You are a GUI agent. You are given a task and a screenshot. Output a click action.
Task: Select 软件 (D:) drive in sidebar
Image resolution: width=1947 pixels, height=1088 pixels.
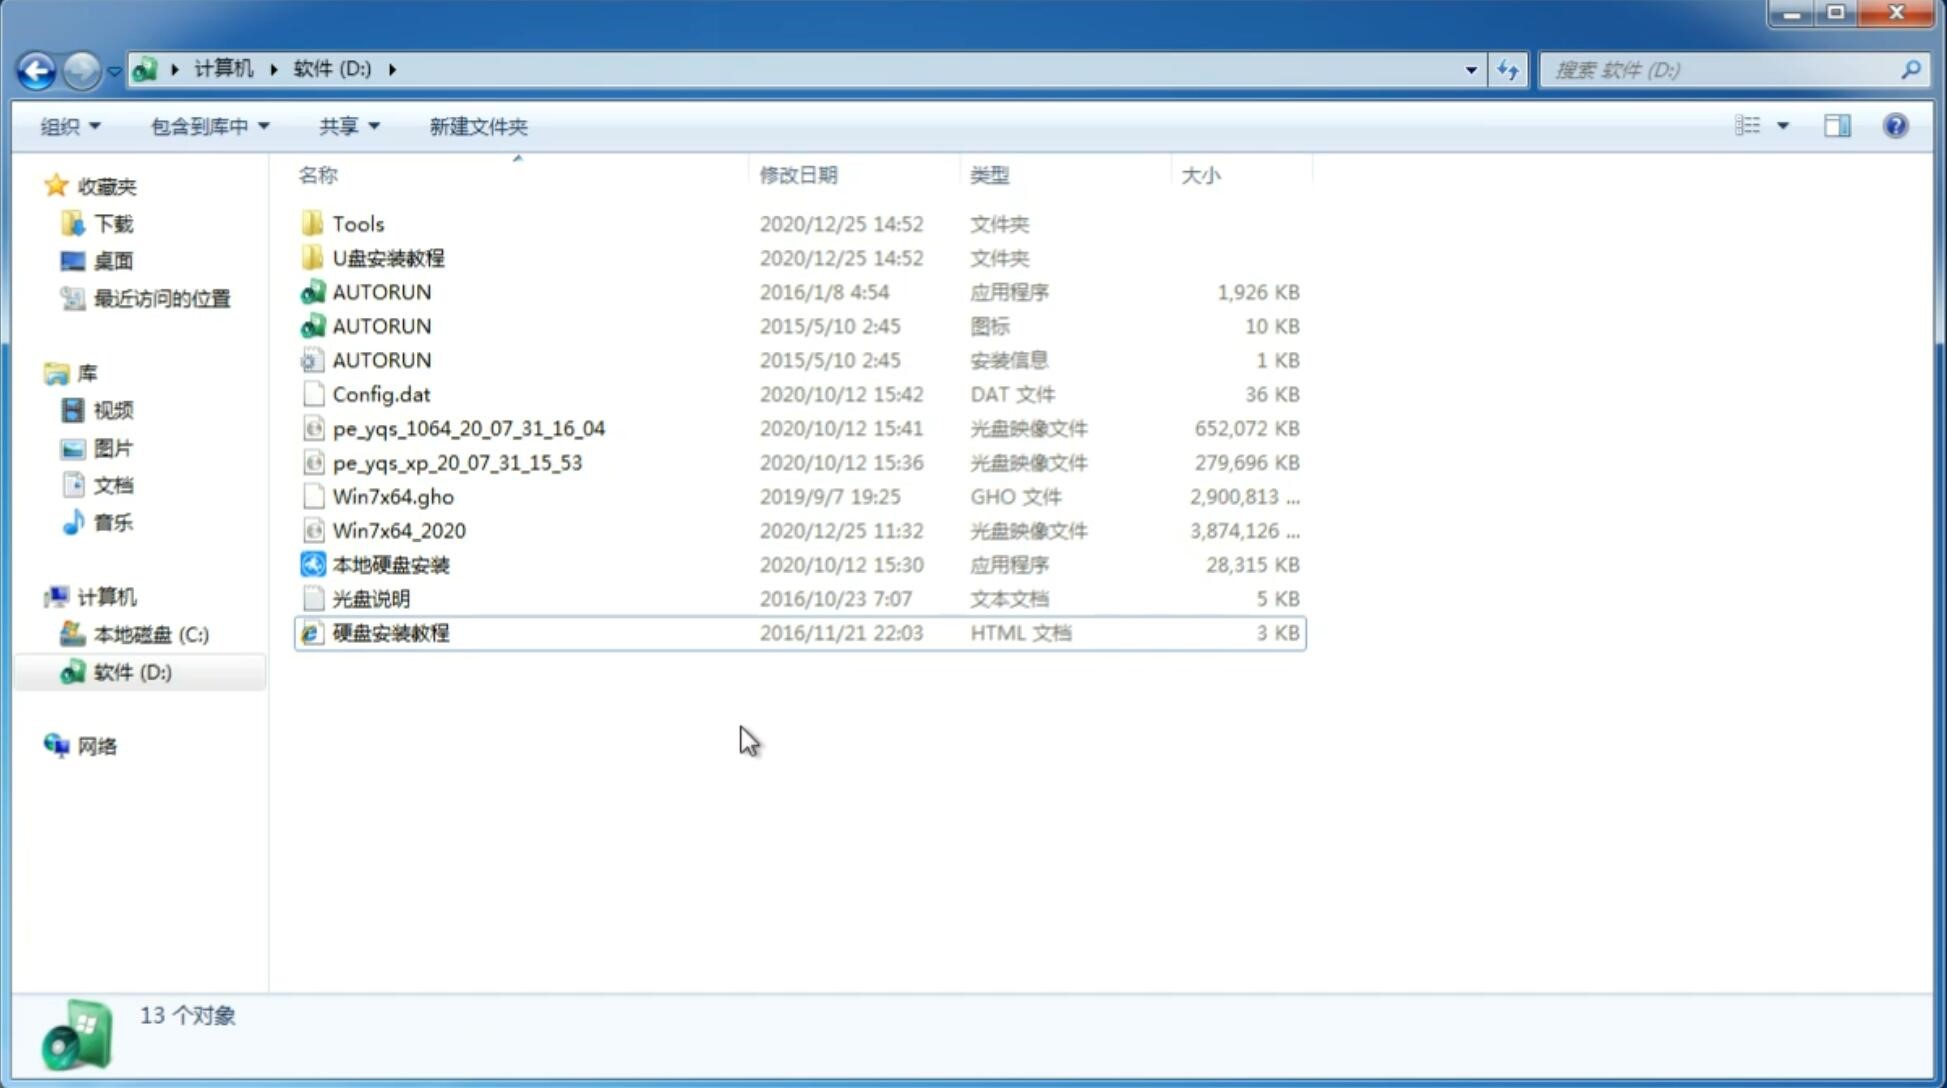(x=131, y=671)
